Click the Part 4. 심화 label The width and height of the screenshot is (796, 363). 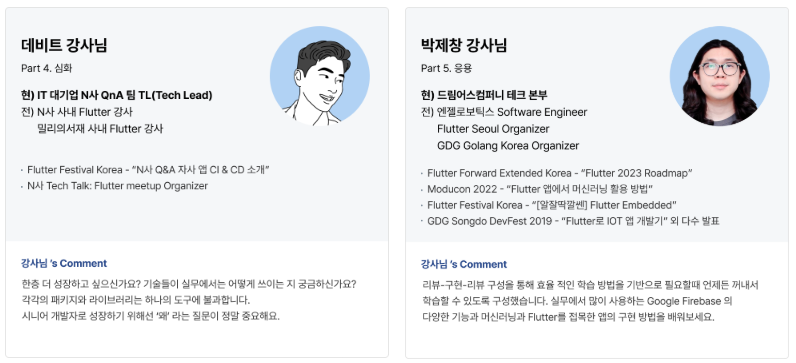[x=47, y=68]
